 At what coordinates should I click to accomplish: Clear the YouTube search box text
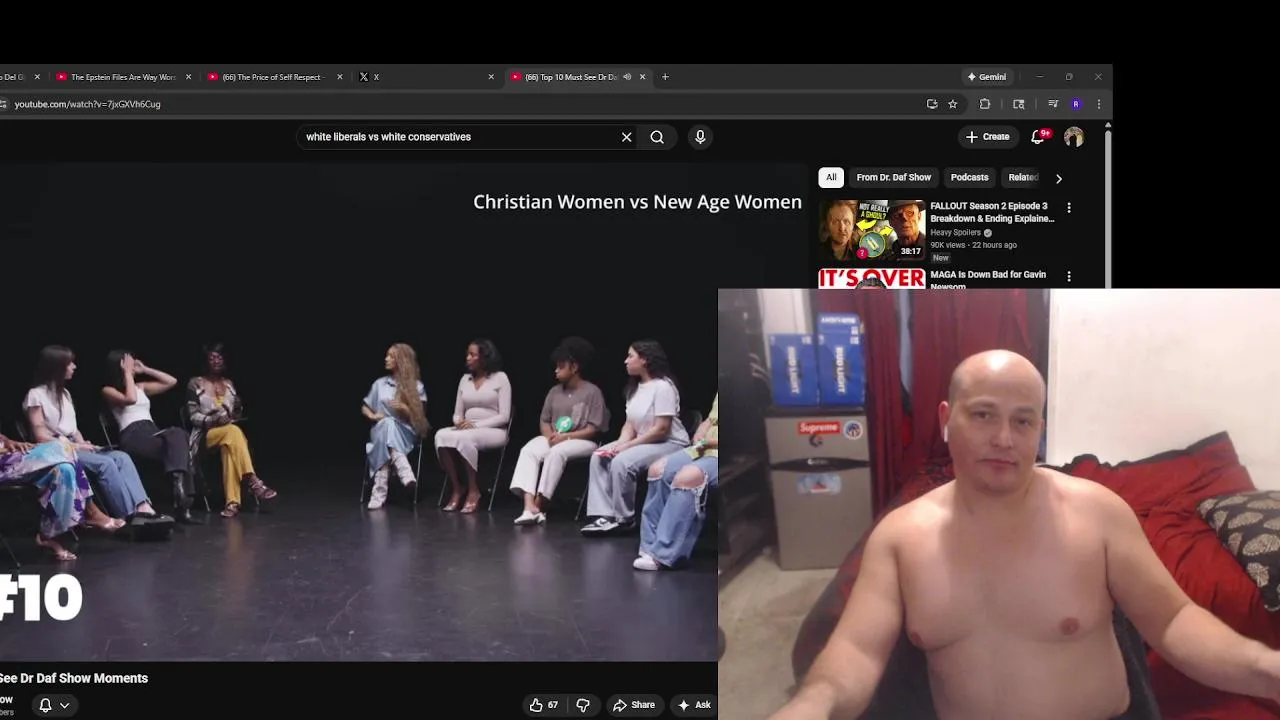point(627,137)
